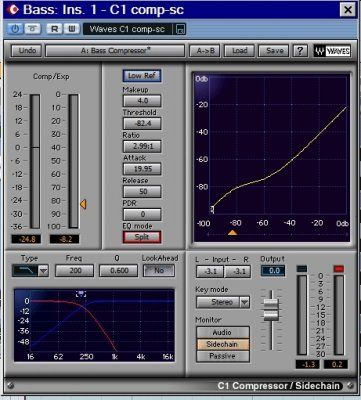Click the red right channel clip indicator
The width and height of the screenshot is (361, 400).
coord(339,269)
